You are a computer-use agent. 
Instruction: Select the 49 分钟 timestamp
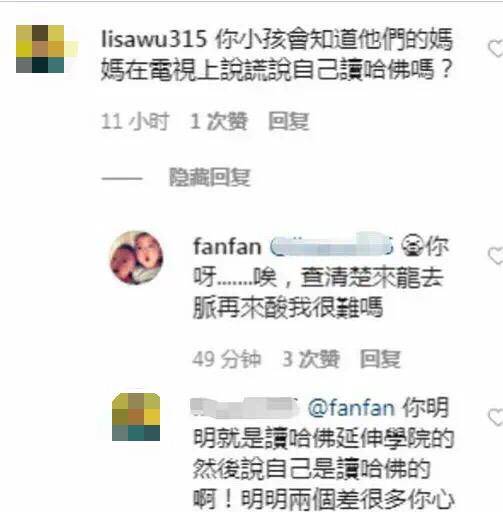(226, 359)
